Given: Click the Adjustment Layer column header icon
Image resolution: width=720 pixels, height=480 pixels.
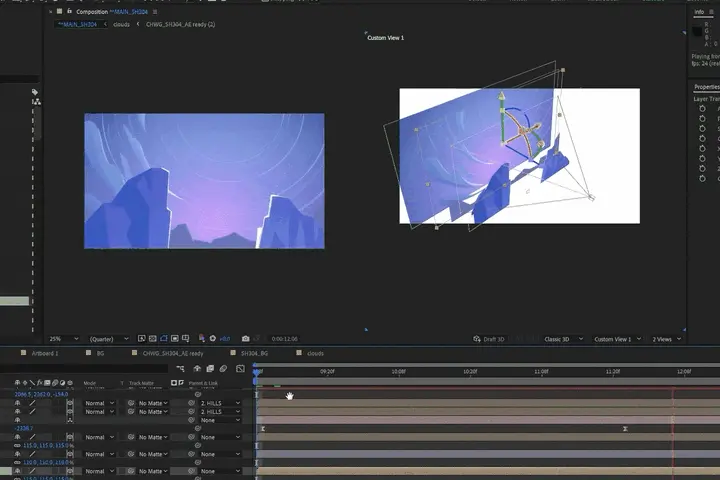Looking at the screenshot, I should point(62,383).
